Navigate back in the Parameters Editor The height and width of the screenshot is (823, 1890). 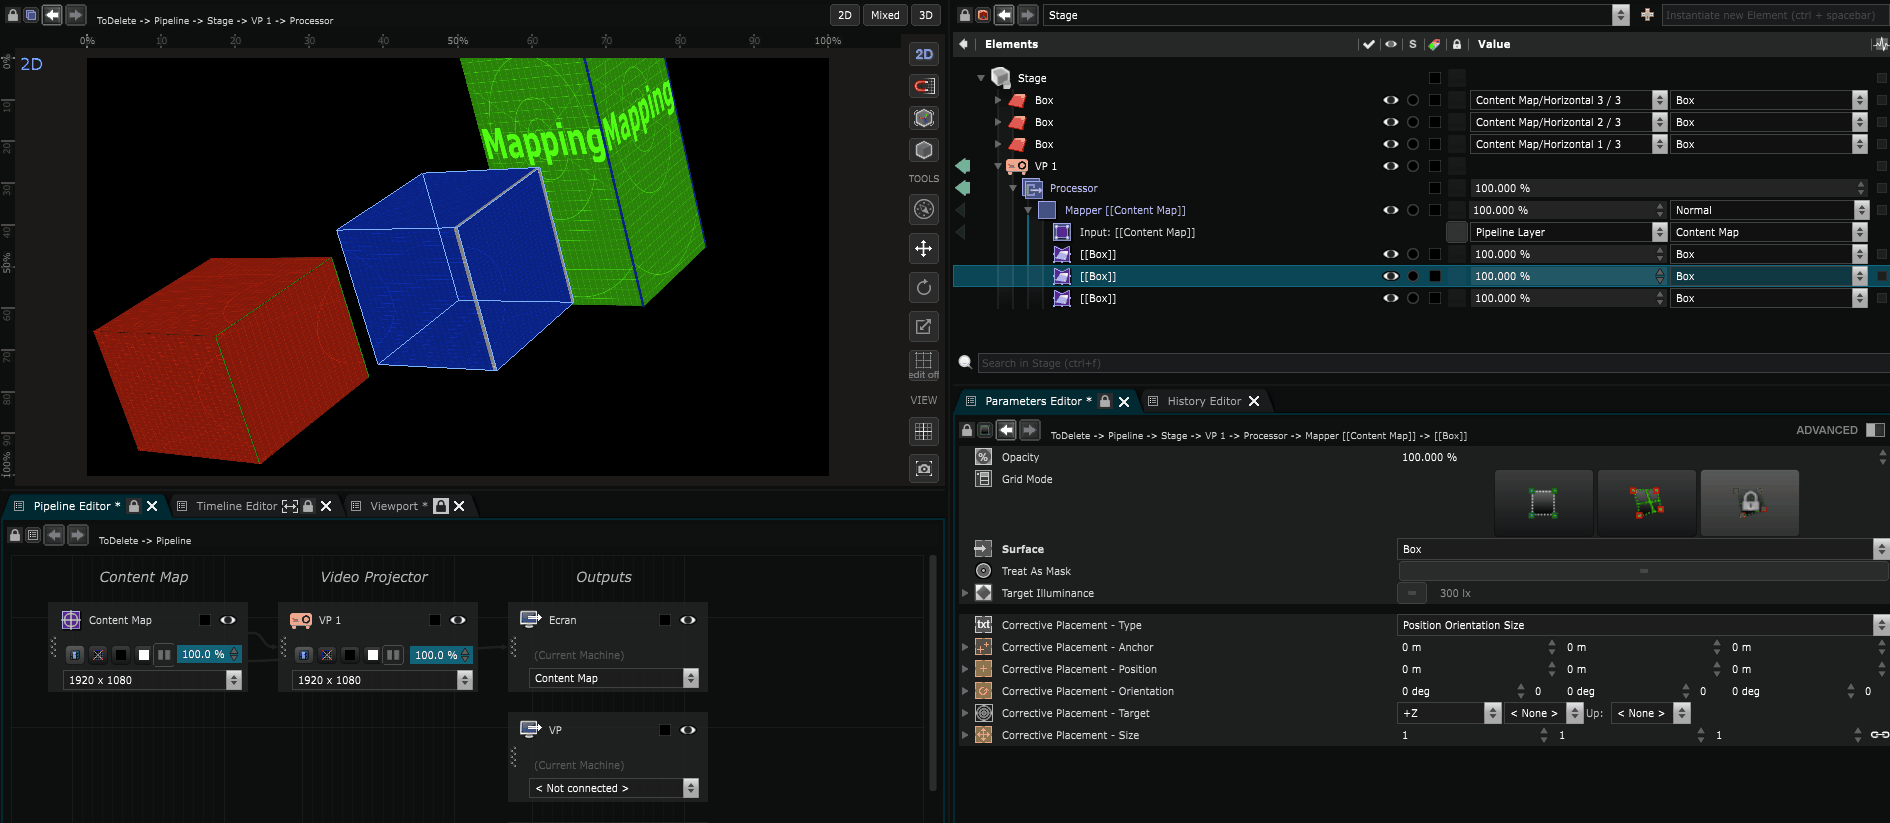pyautogui.click(x=1006, y=430)
